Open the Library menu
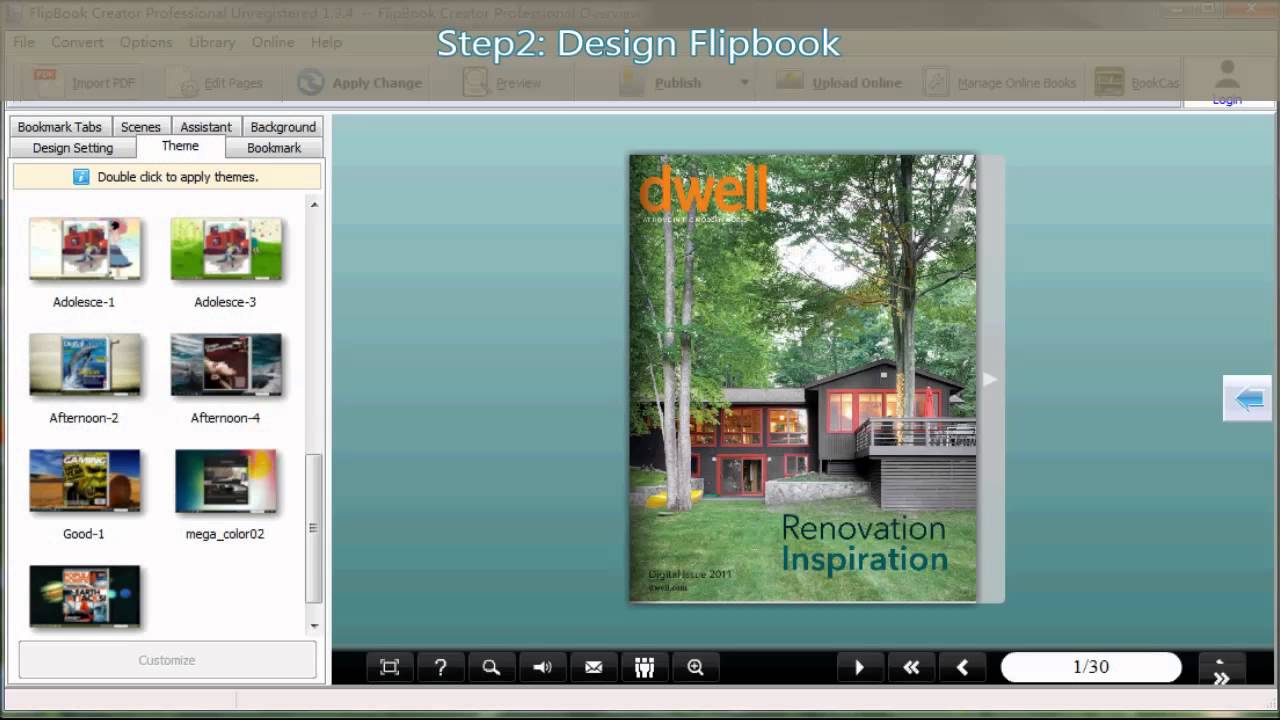 pos(212,42)
